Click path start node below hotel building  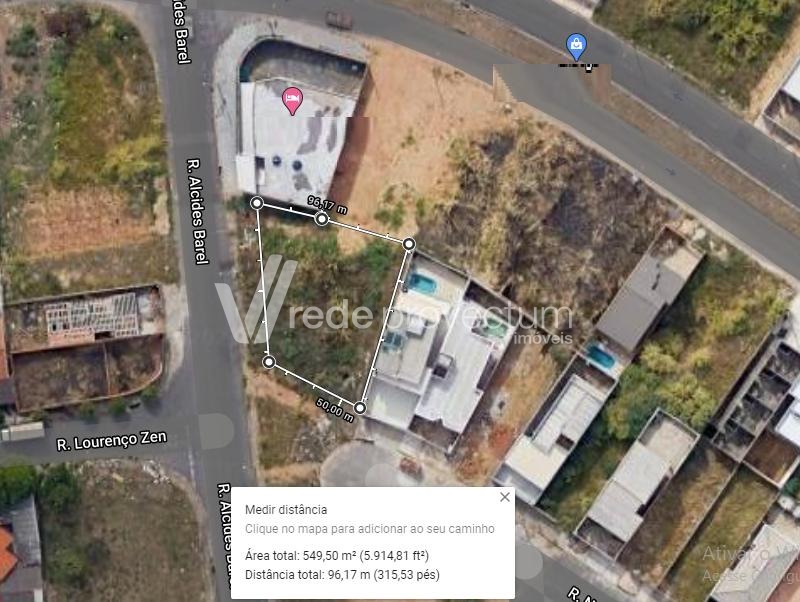click(x=257, y=203)
